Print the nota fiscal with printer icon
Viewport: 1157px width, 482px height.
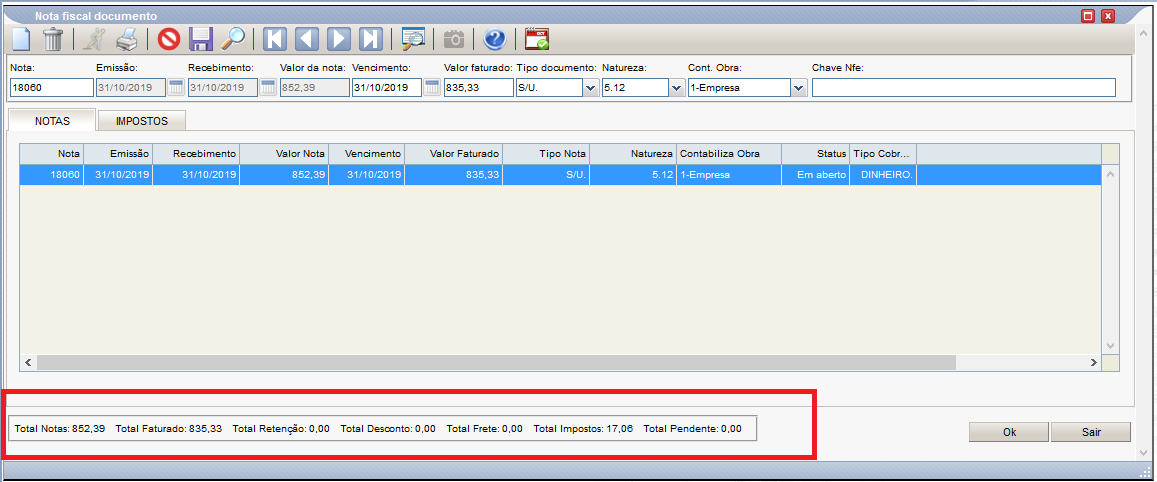(x=126, y=38)
